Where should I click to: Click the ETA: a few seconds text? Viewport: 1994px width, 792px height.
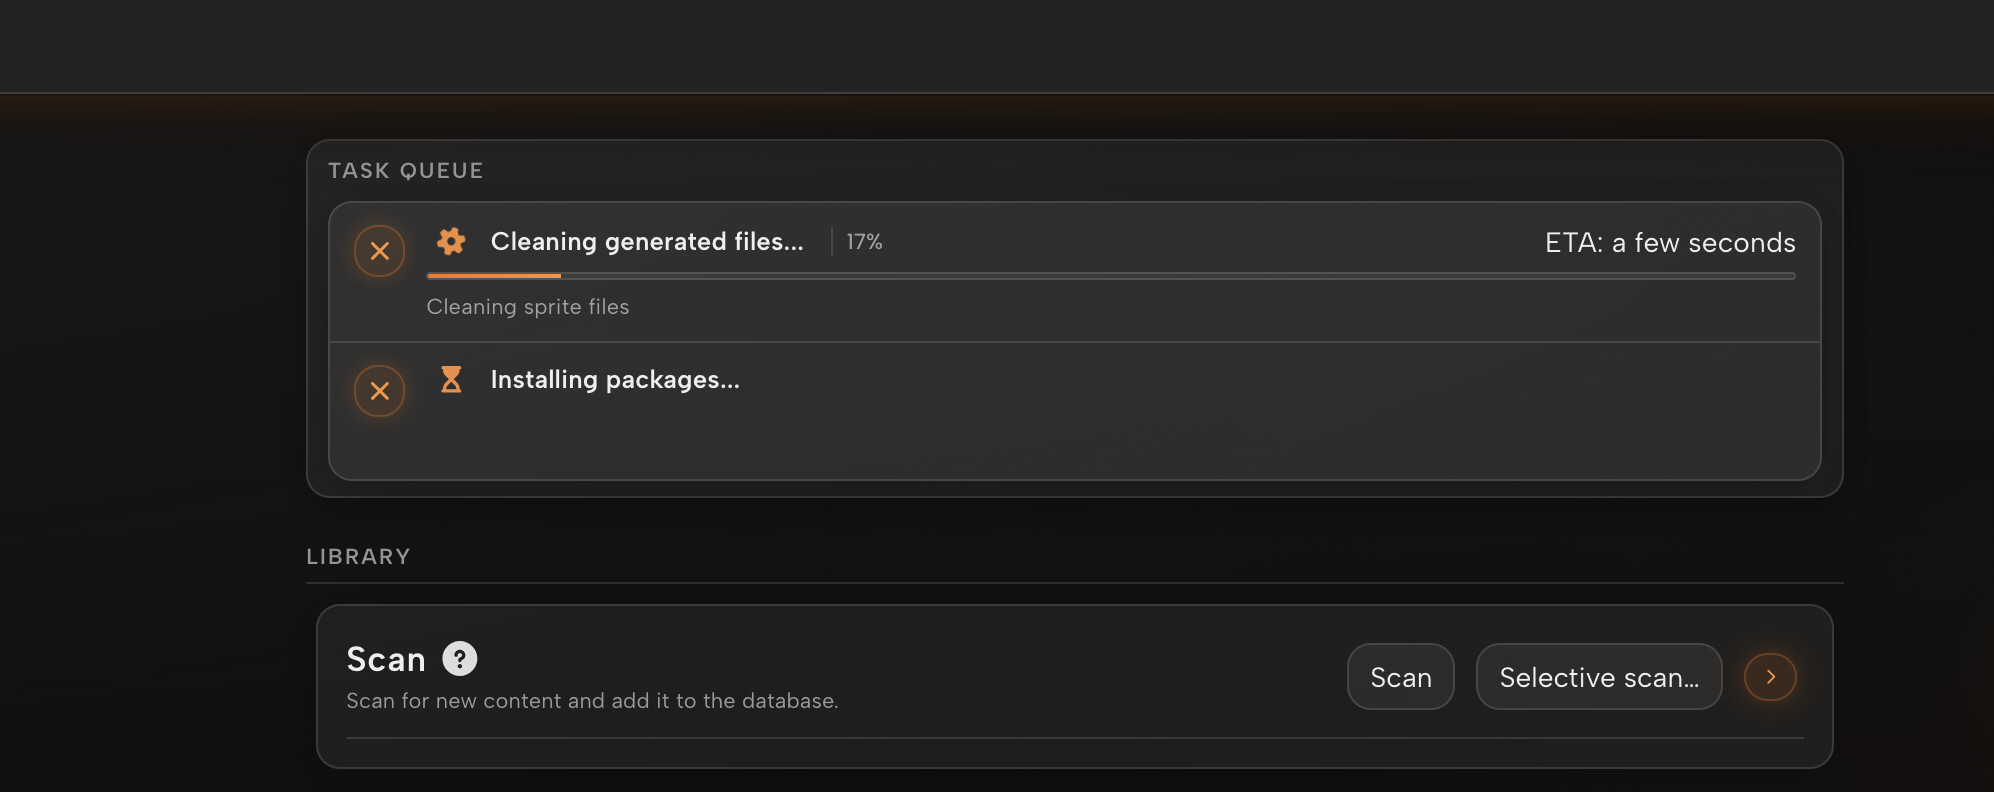tap(1670, 243)
